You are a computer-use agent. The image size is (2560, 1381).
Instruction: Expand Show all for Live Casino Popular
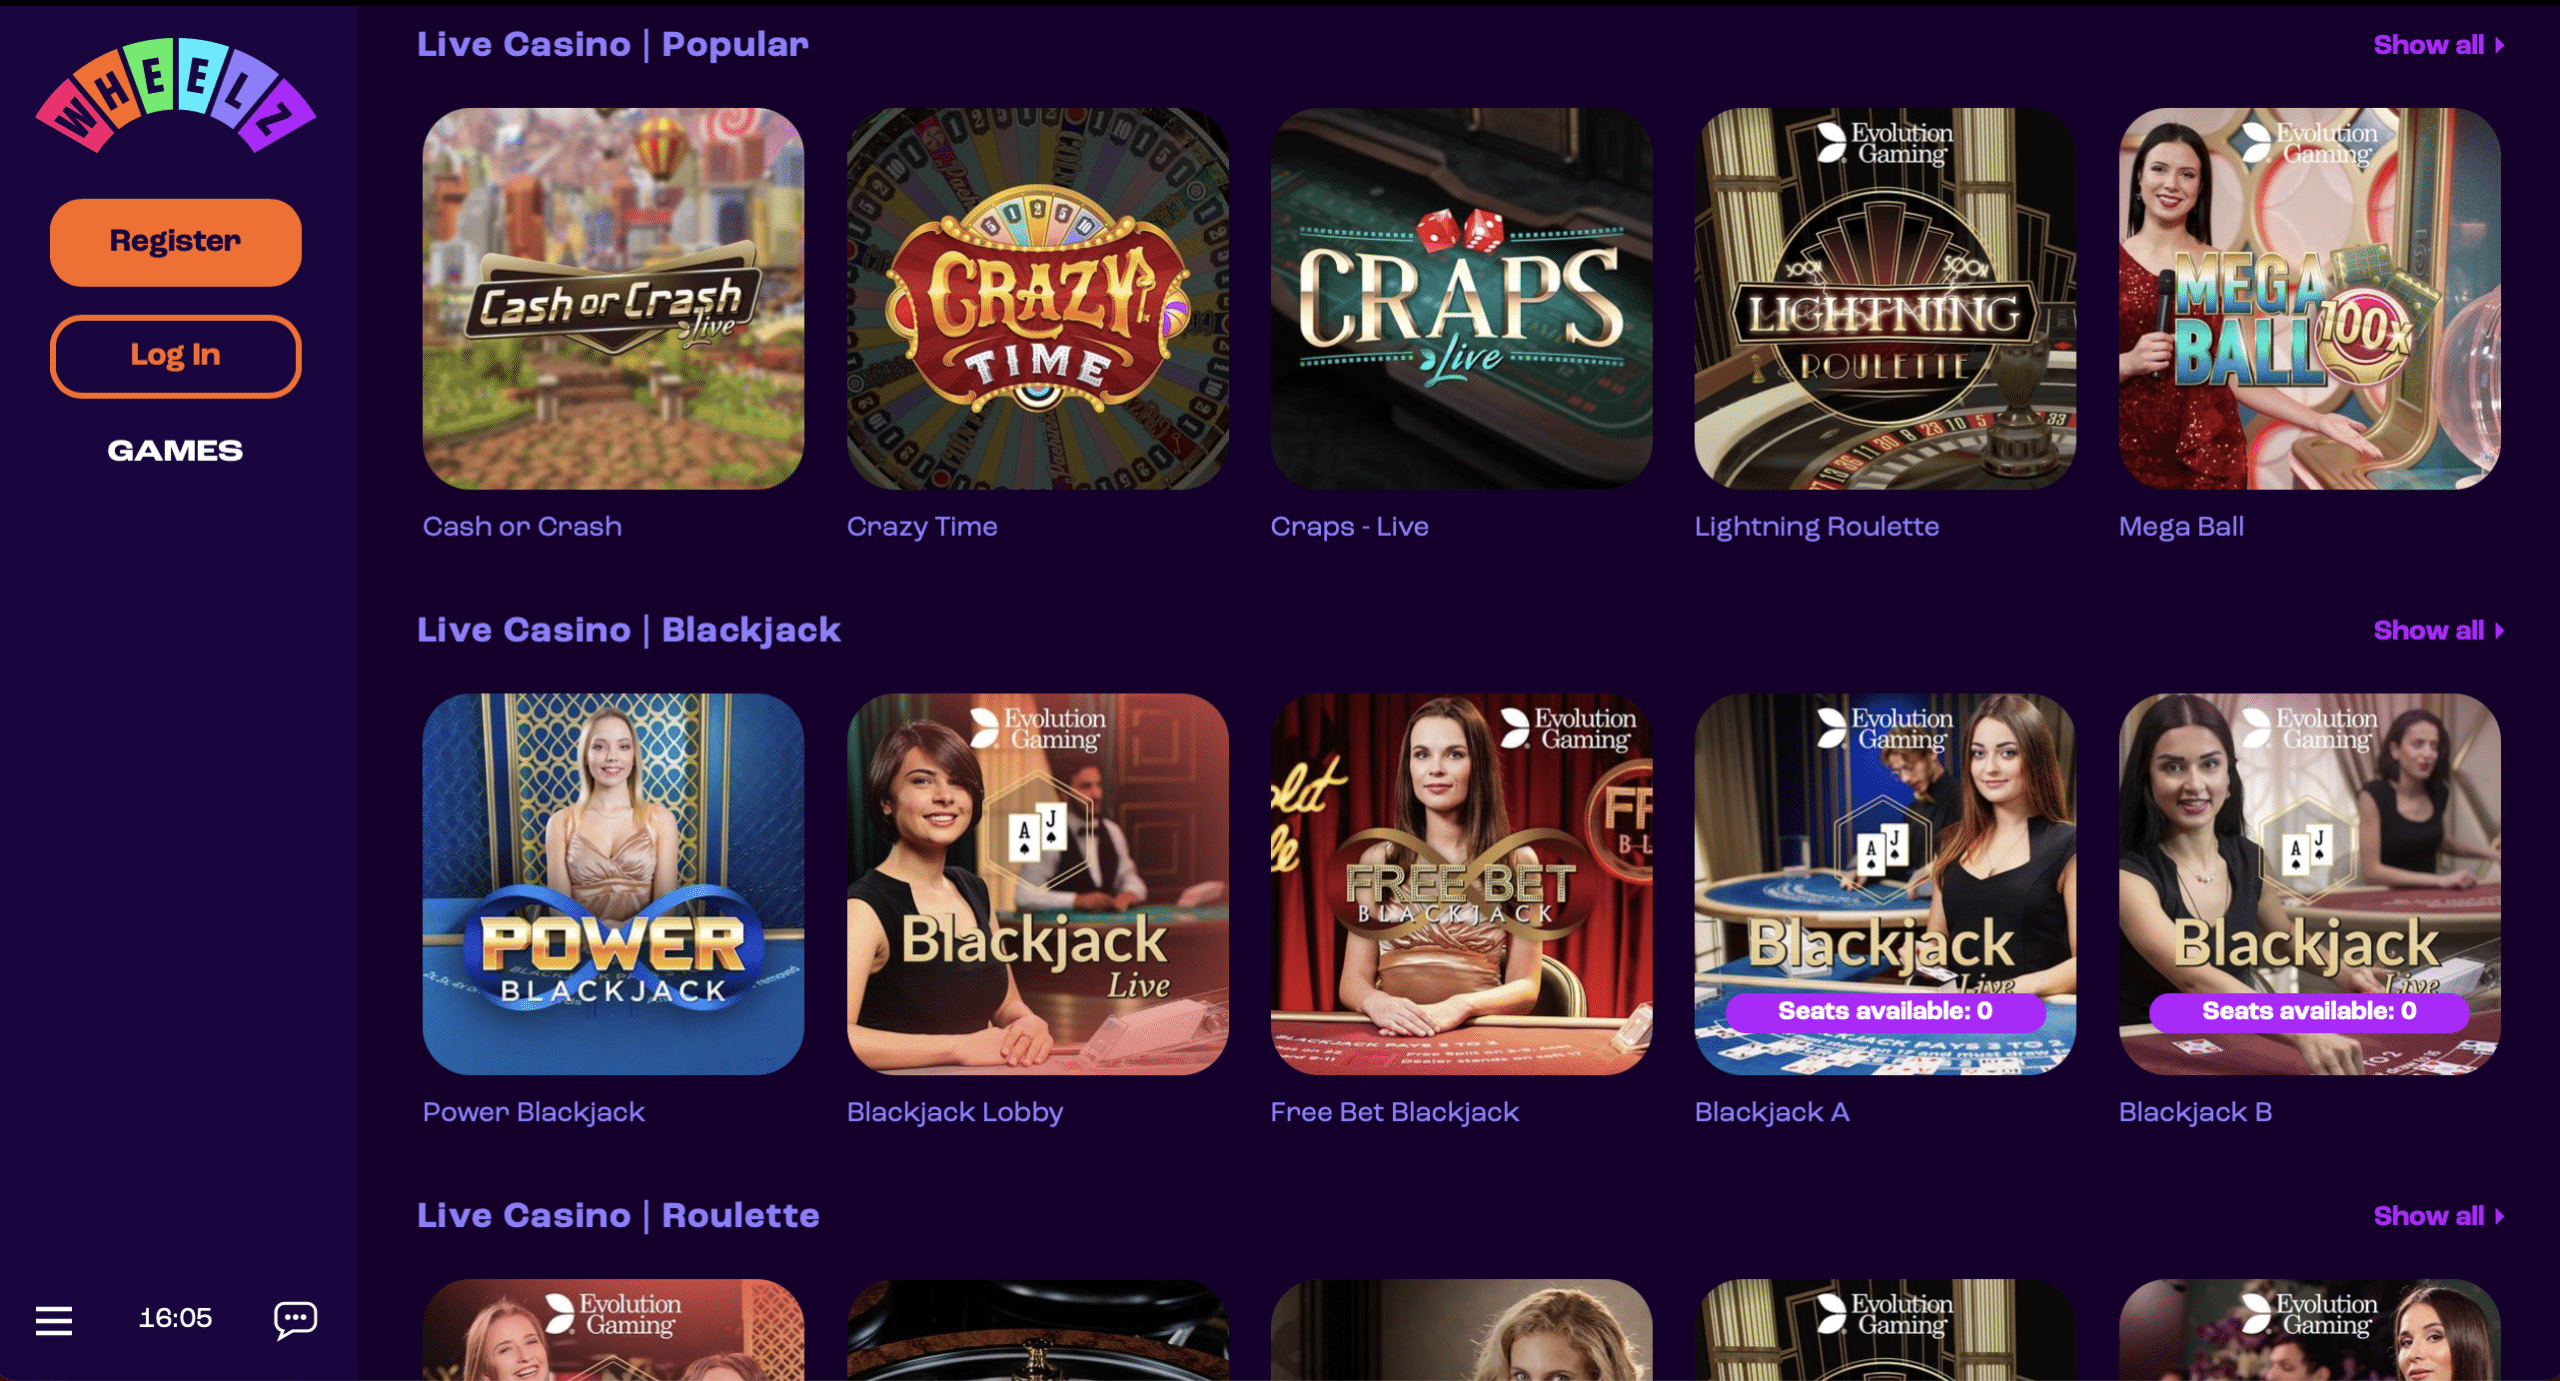(2438, 45)
